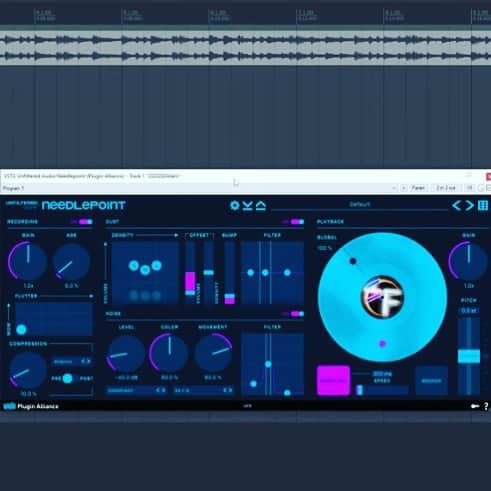This screenshot has height=491, width=491.
Task: Click the Noise Level knob
Action: click(126, 354)
